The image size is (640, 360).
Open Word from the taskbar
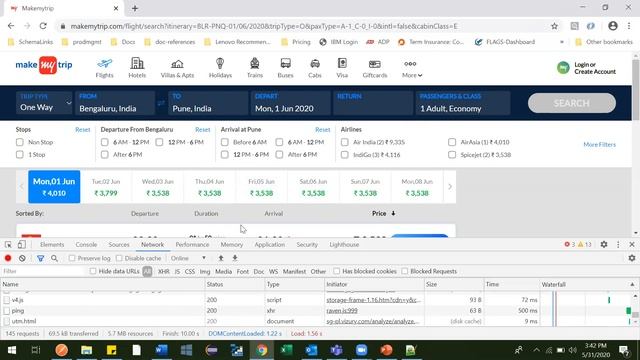(162, 350)
